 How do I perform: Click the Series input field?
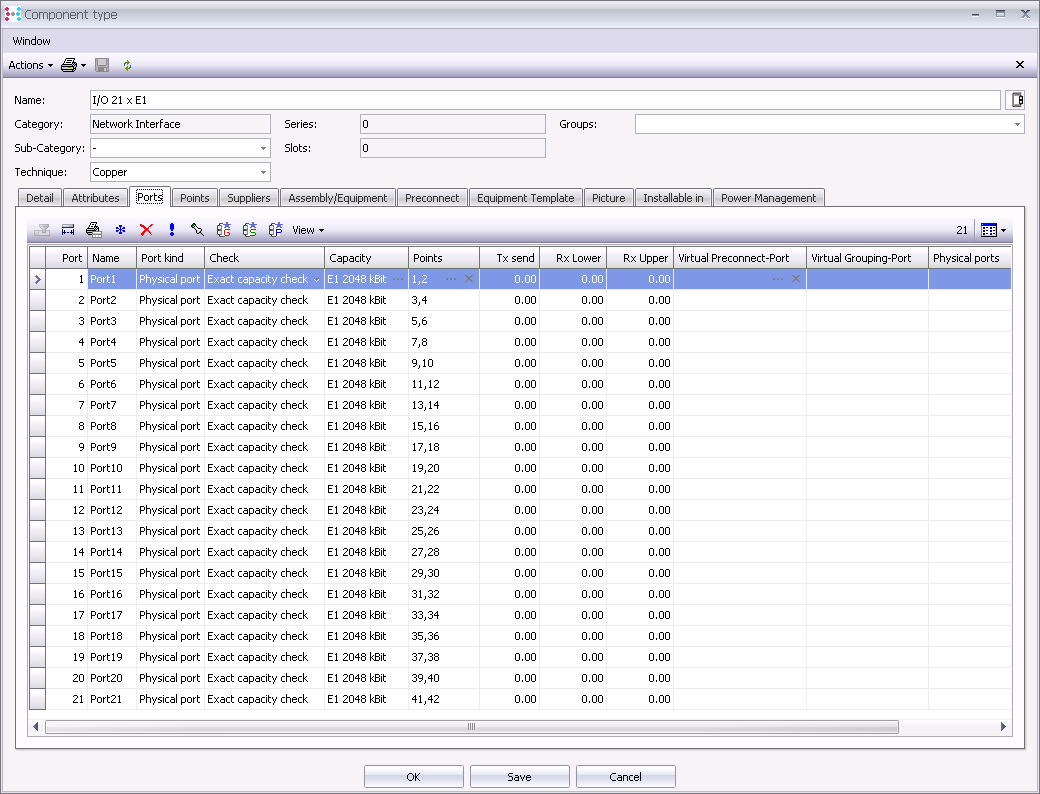[453, 124]
